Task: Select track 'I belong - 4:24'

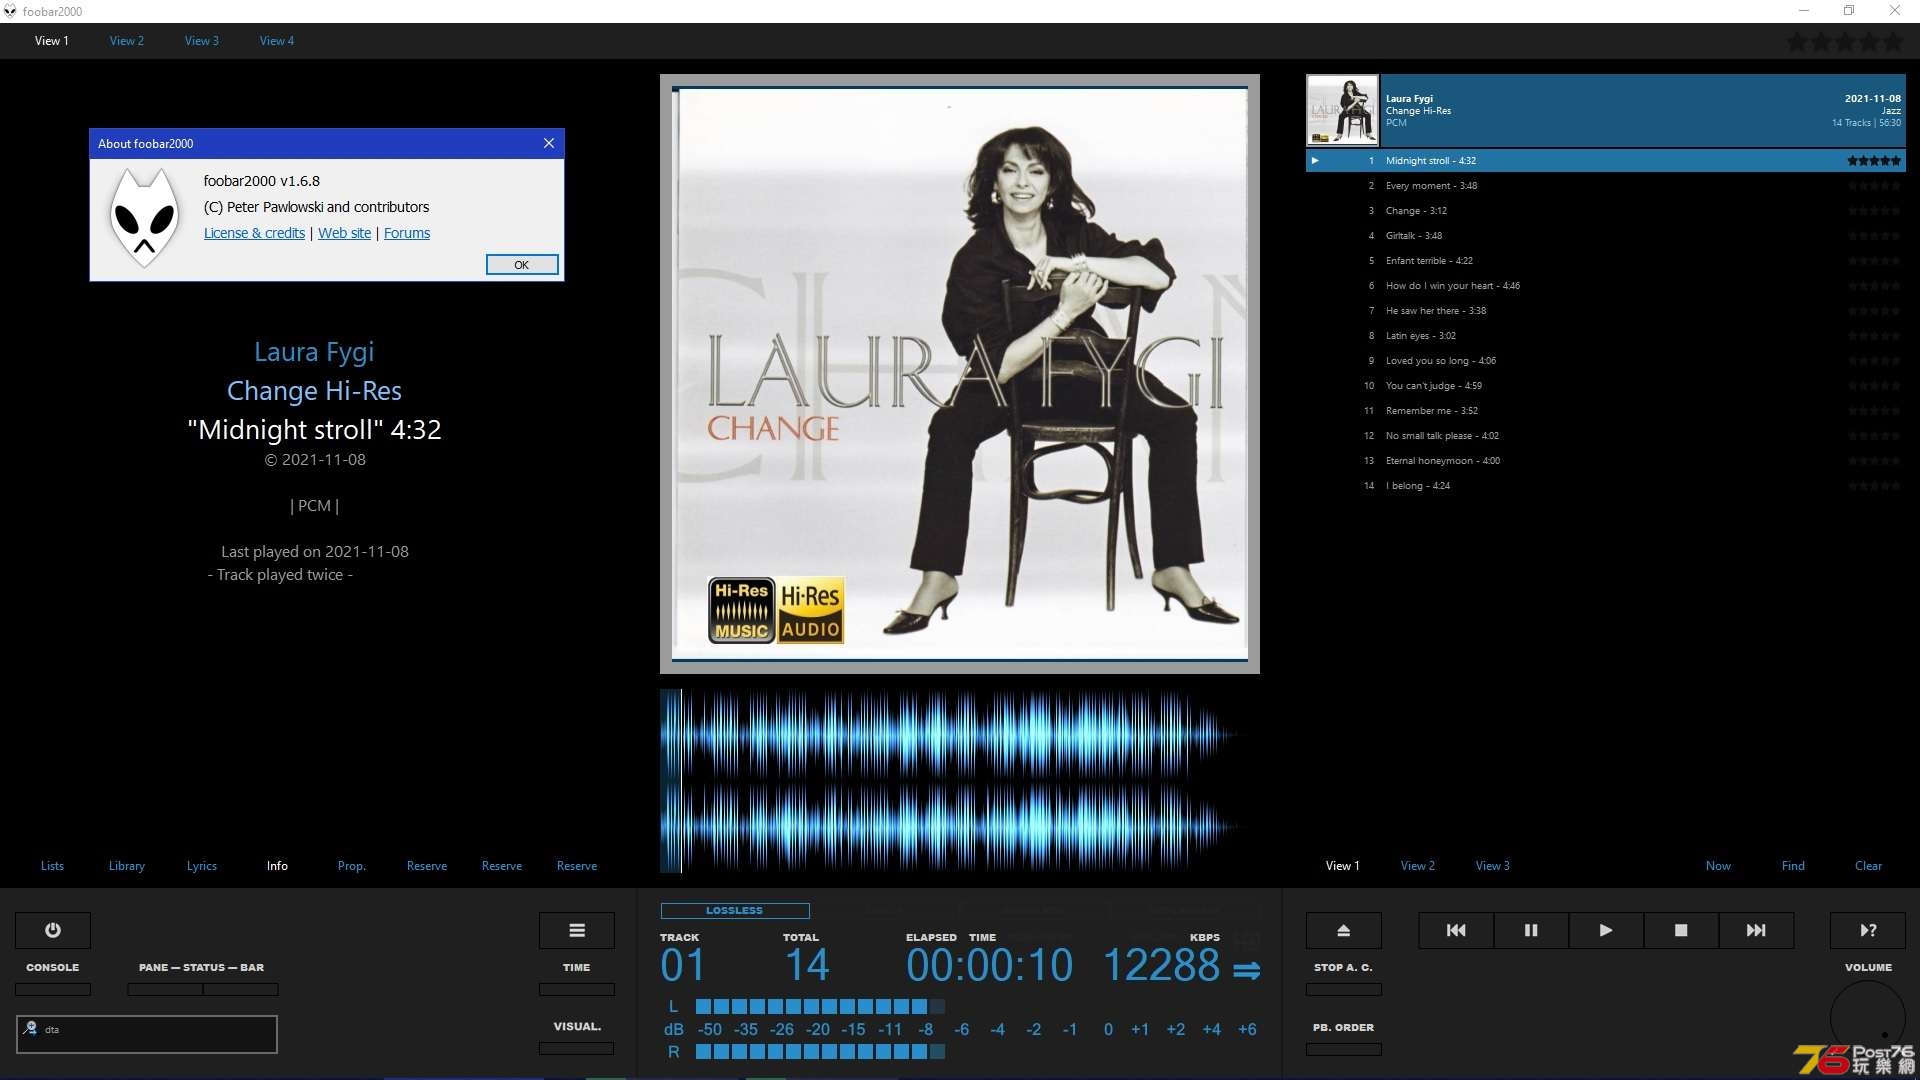Action: click(1606, 486)
